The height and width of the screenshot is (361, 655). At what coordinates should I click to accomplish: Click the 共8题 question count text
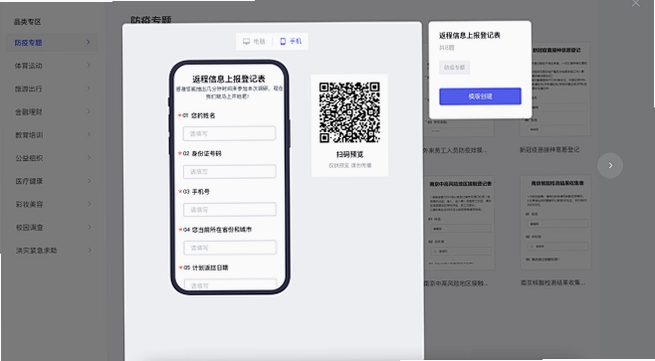click(447, 48)
